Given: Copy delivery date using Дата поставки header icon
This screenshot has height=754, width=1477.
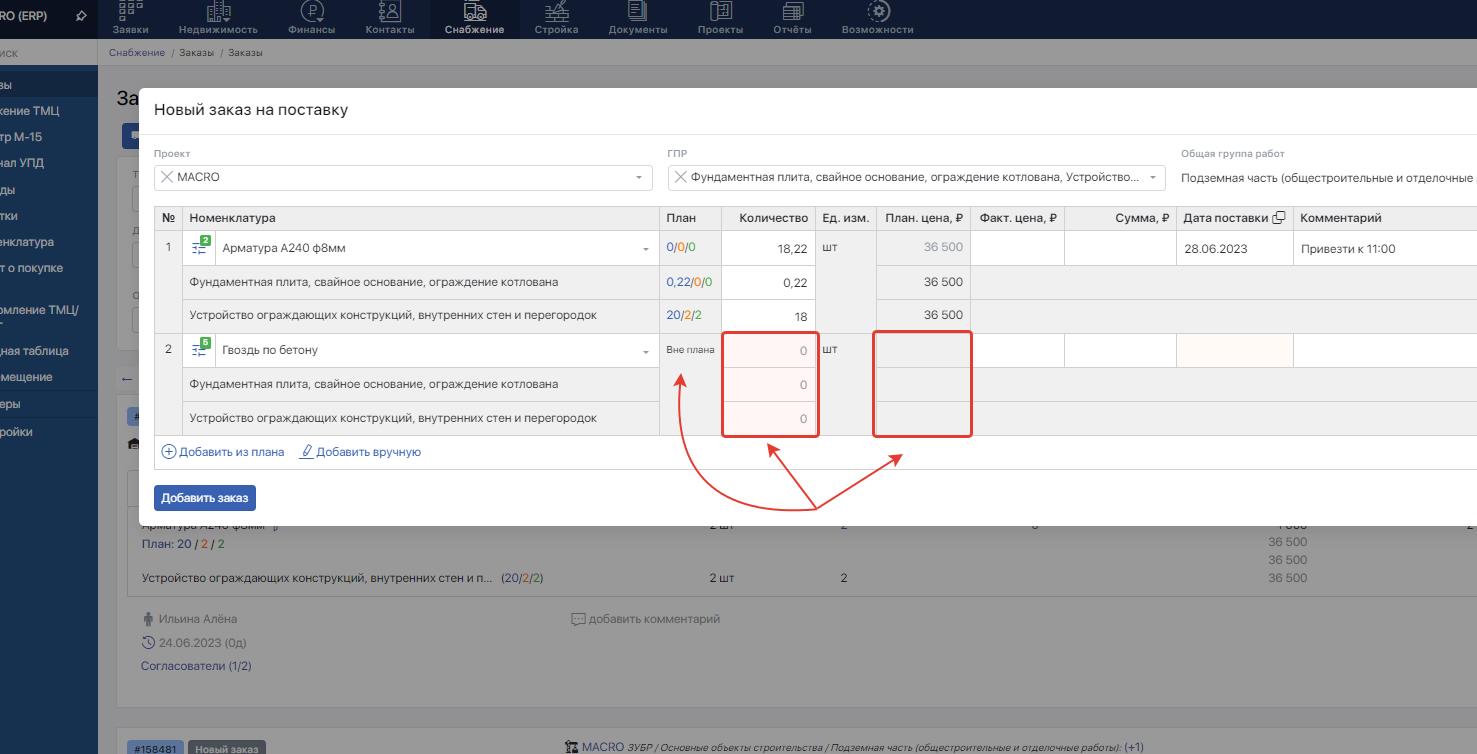Looking at the screenshot, I should click(x=1278, y=218).
